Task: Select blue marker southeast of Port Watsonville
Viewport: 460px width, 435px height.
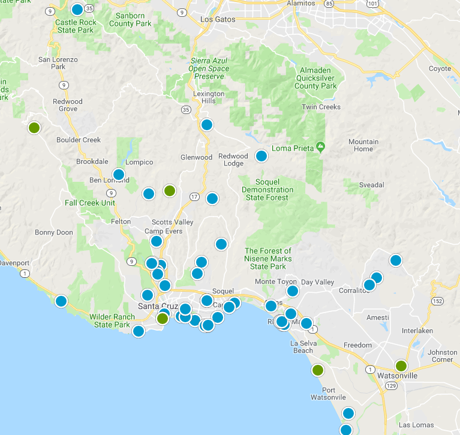Action: 348,413
